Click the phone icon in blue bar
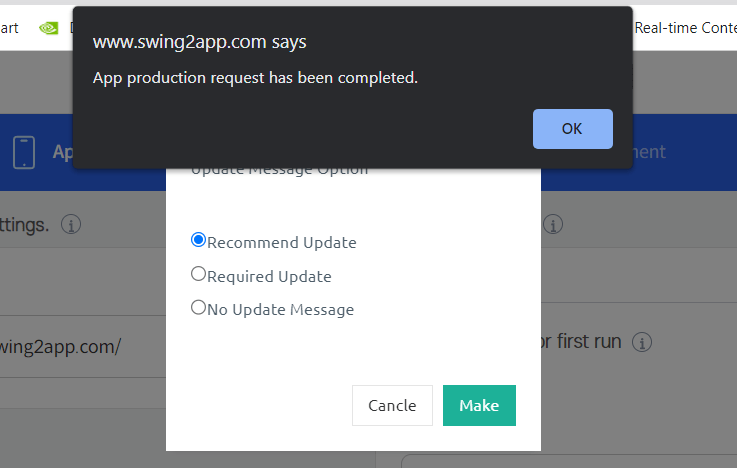The height and width of the screenshot is (468, 737). coord(24,152)
